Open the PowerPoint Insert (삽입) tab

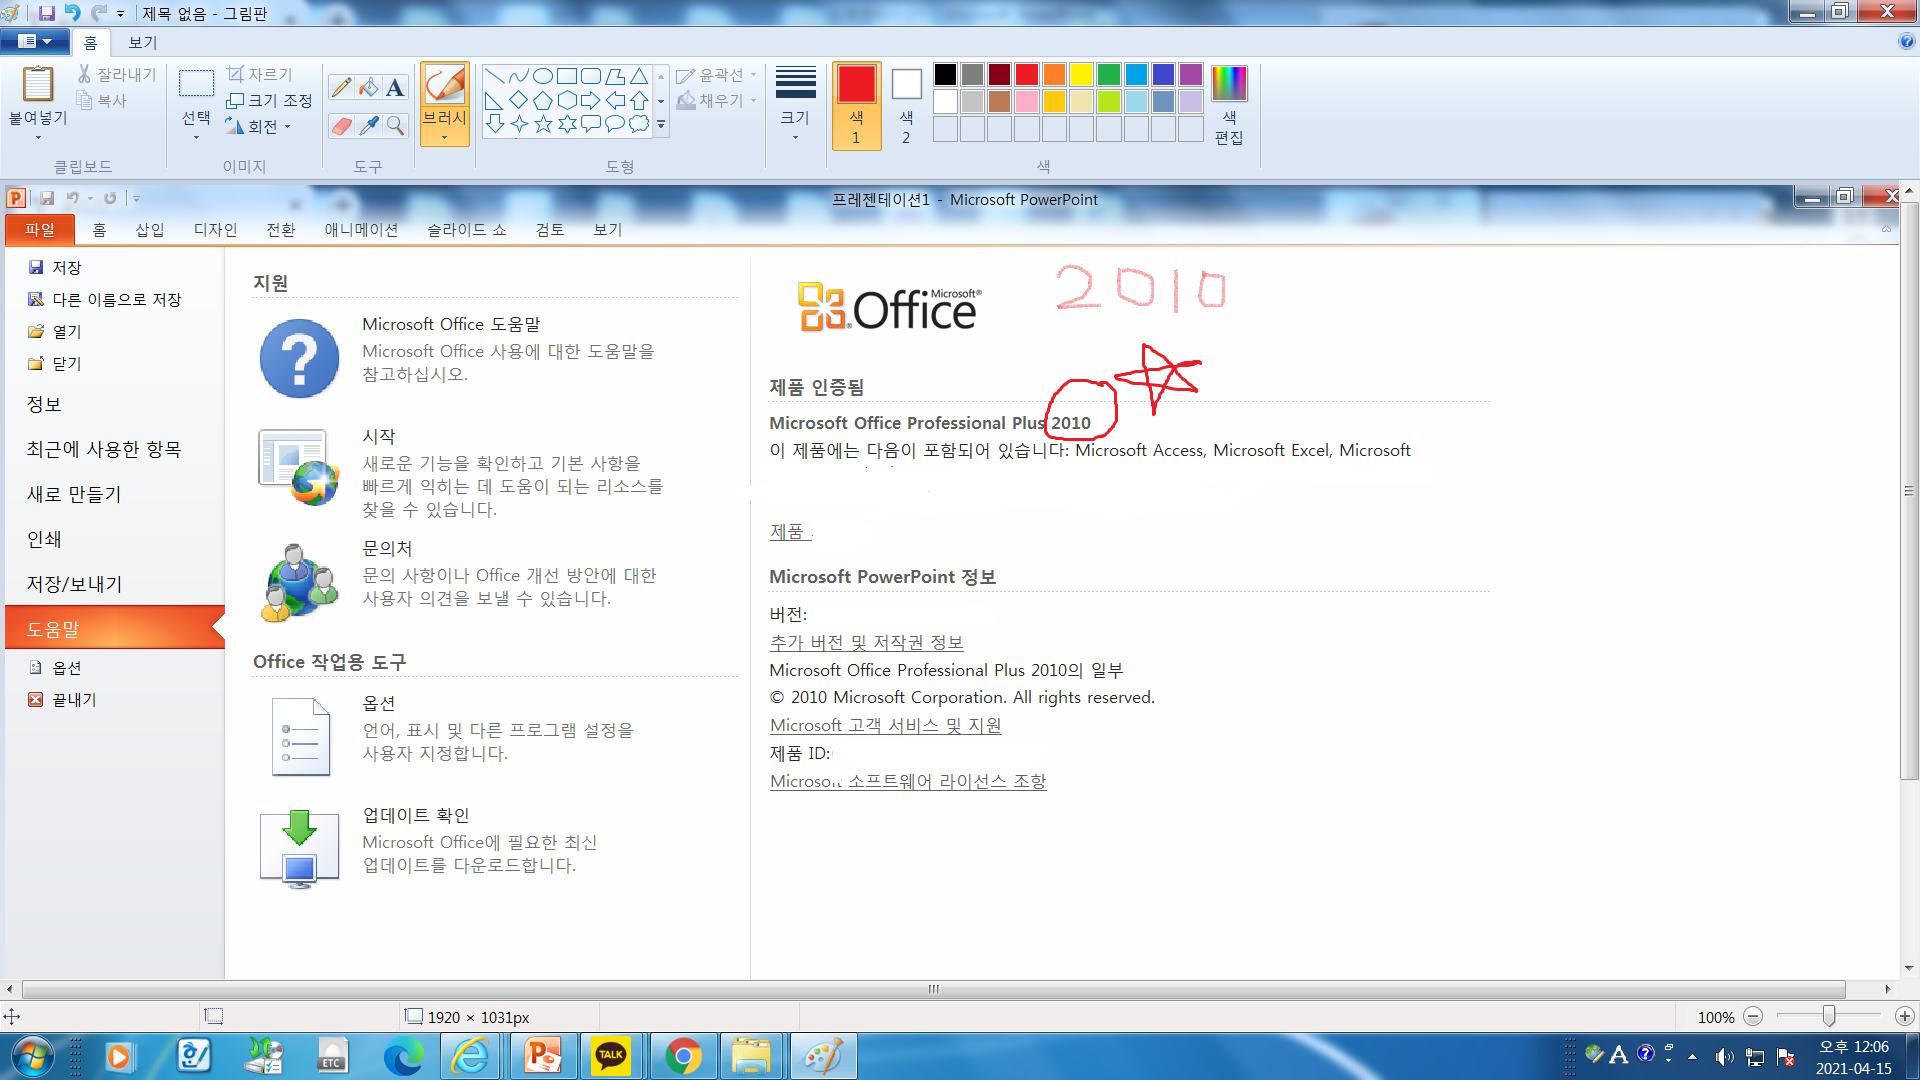pos(150,229)
